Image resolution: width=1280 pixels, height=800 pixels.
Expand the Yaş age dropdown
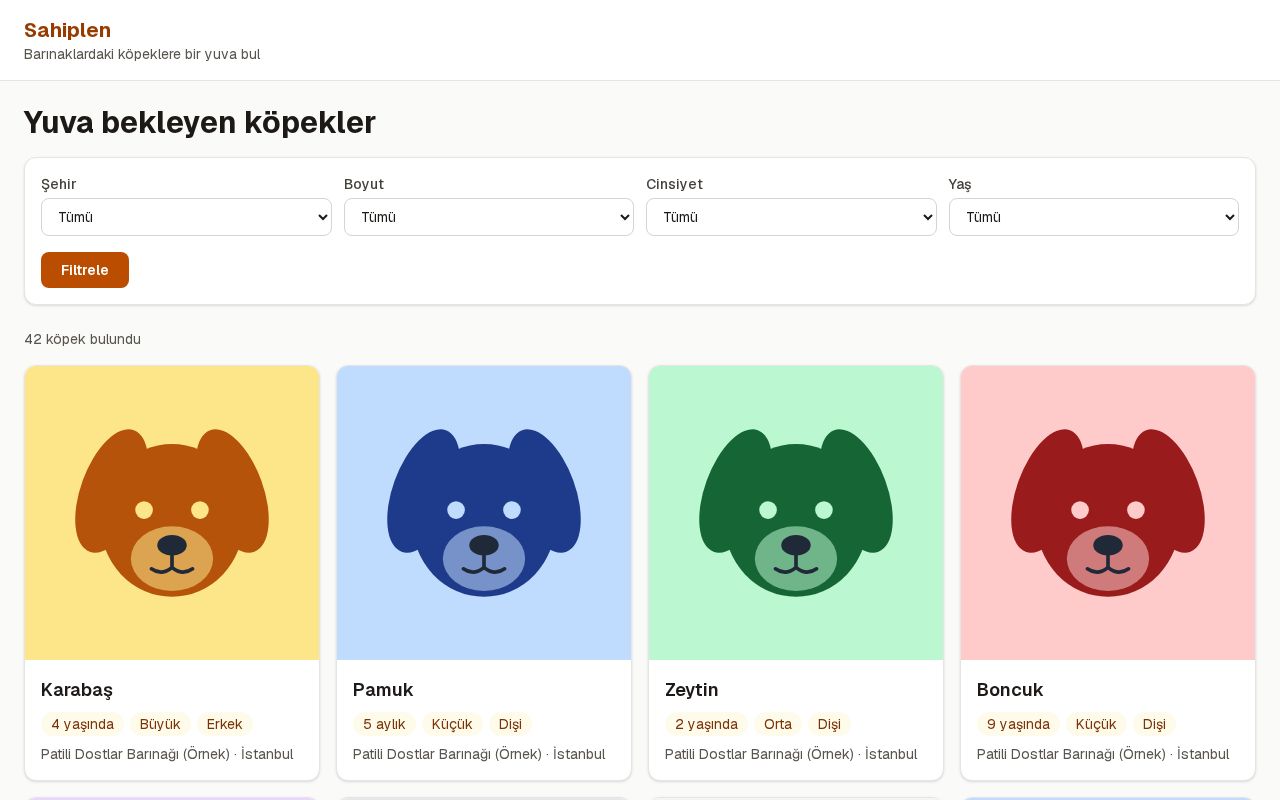click(1094, 217)
